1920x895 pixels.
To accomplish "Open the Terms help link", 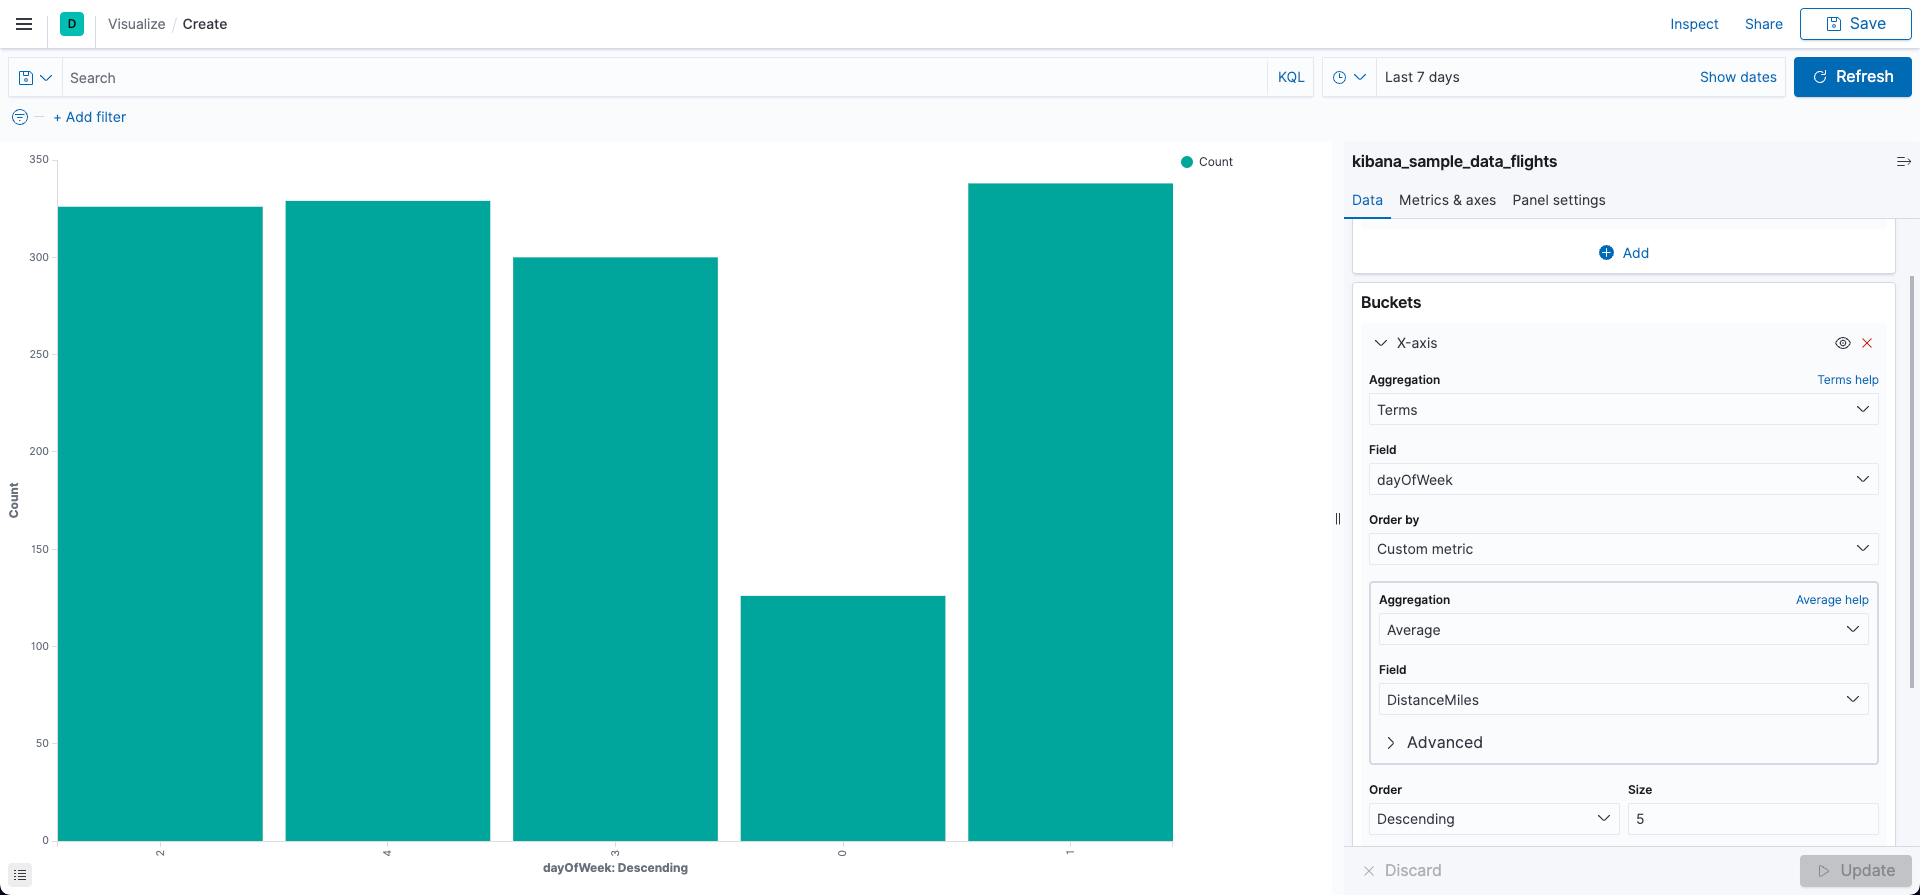I will click(x=1848, y=380).
